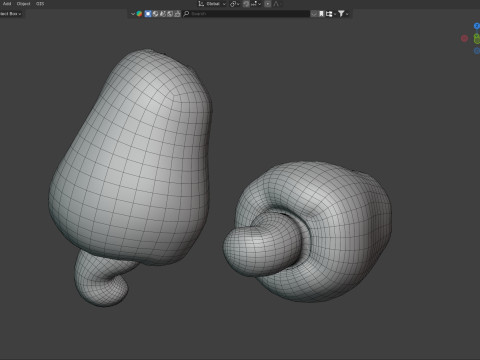Click the blue Z axis on navigation gizmo

tap(477, 26)
